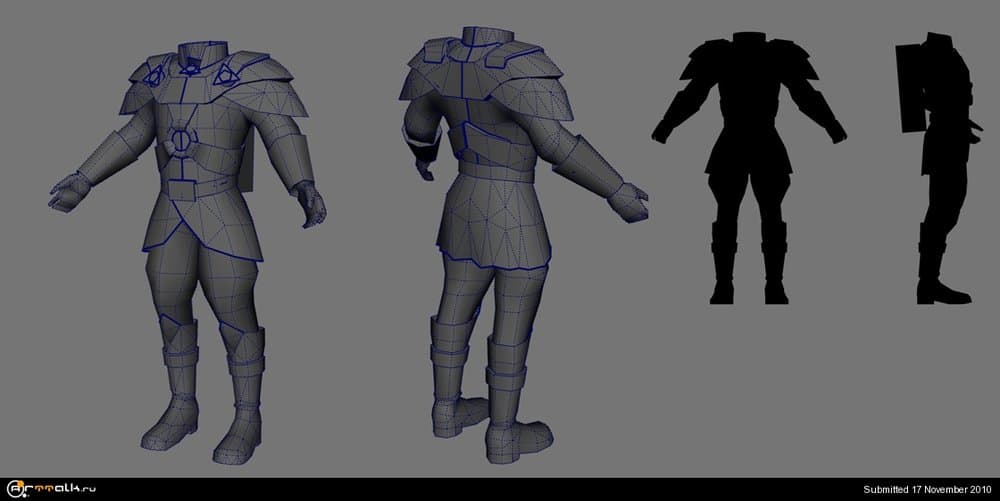Click the Arttalk.ru logo in footer
Screen dimensions: 1000x501
[x=51, y=489]
